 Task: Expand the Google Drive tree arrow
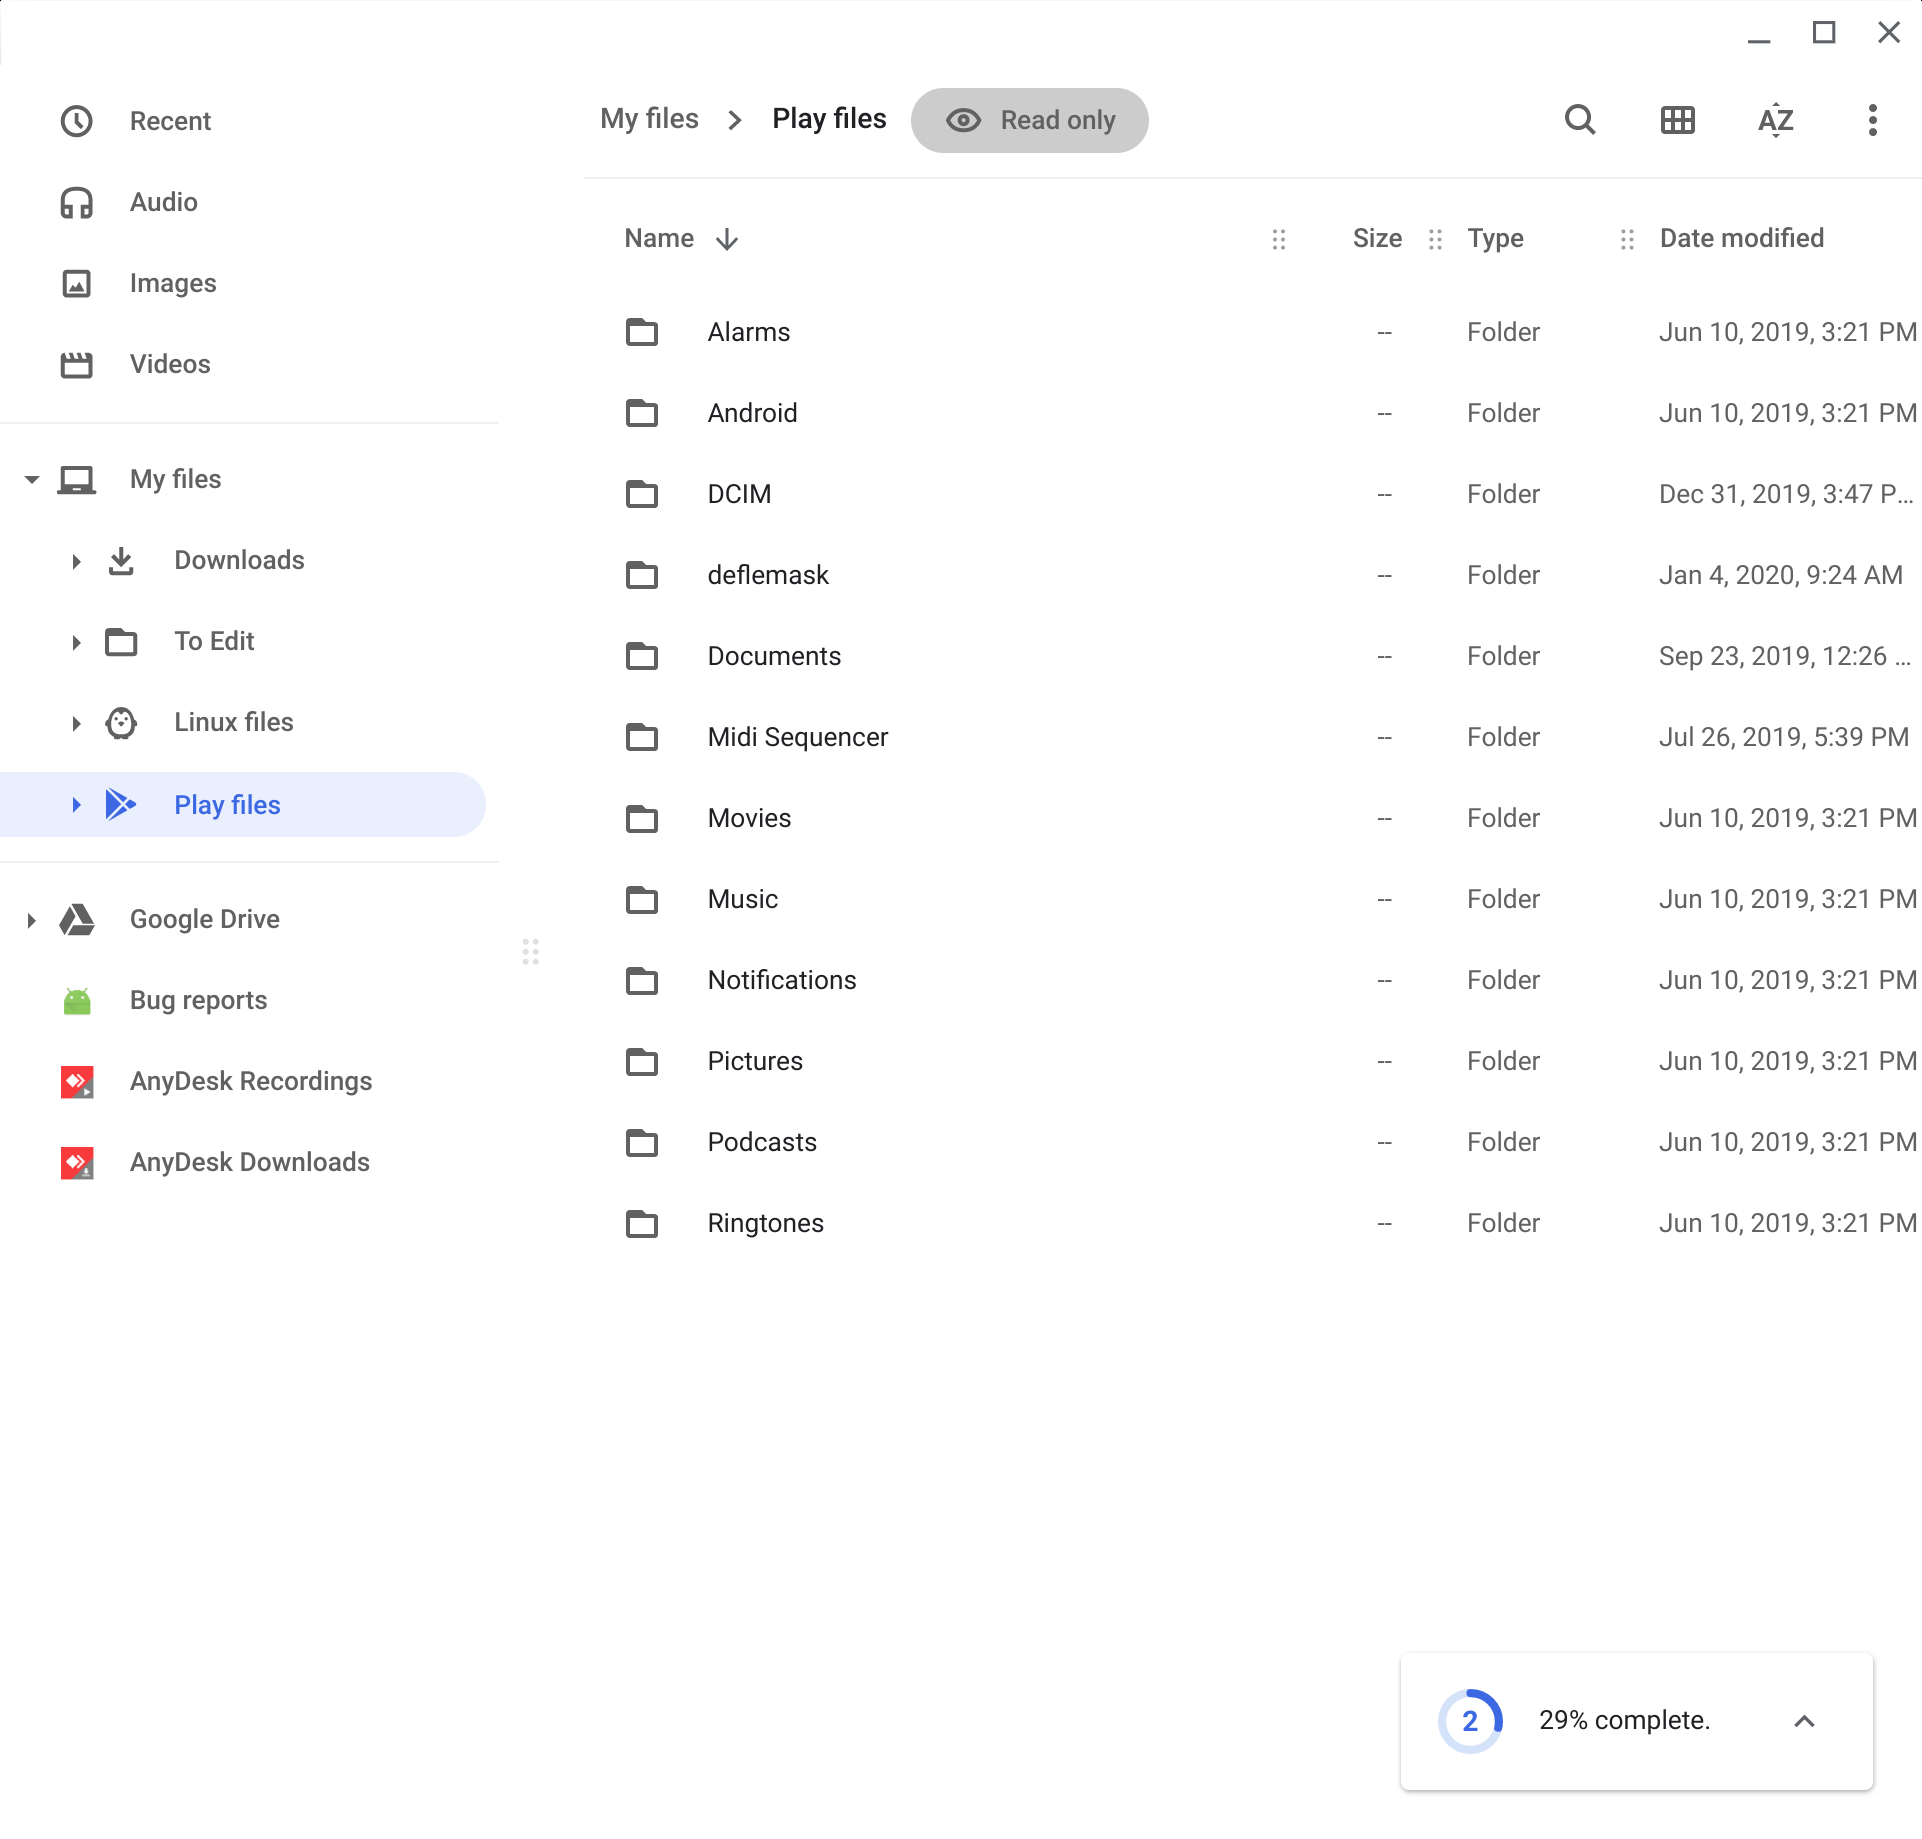[x=31, y=920]
